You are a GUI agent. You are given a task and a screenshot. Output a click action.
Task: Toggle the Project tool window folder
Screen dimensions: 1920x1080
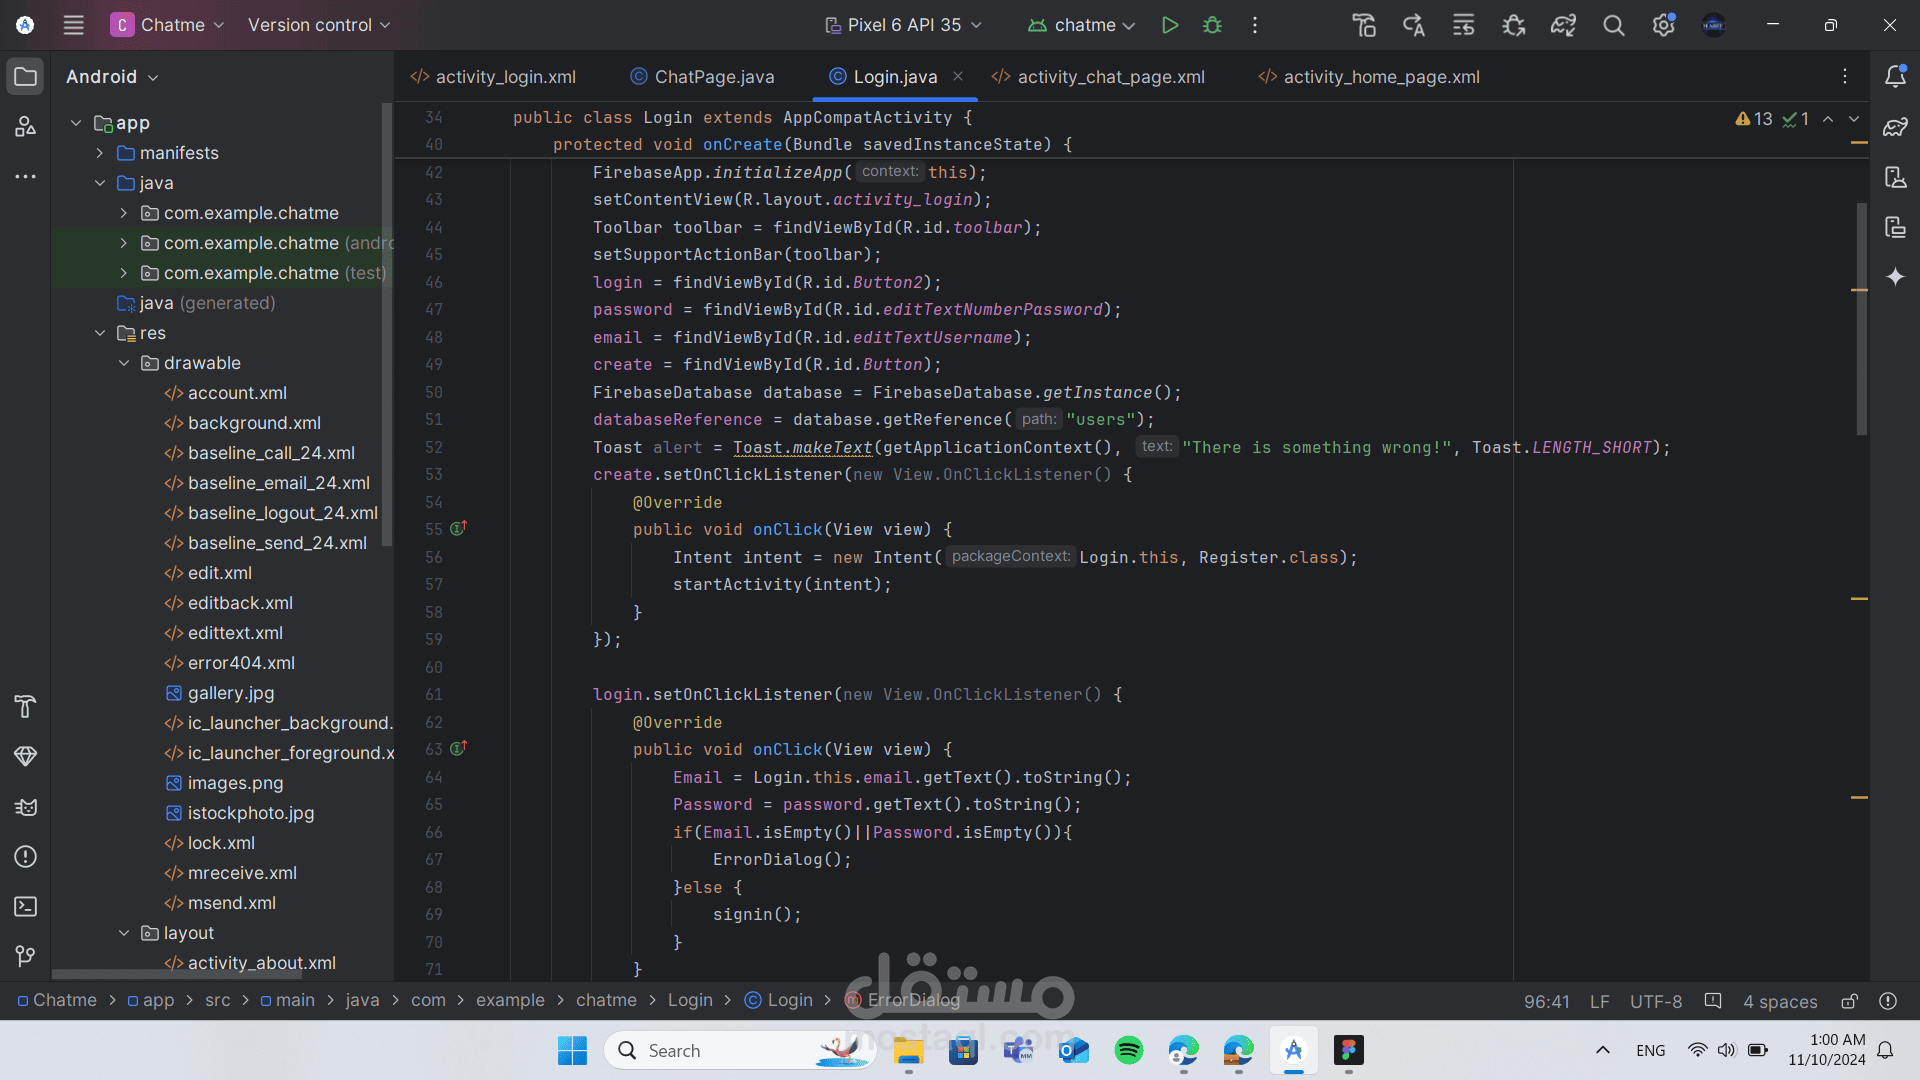26,76
